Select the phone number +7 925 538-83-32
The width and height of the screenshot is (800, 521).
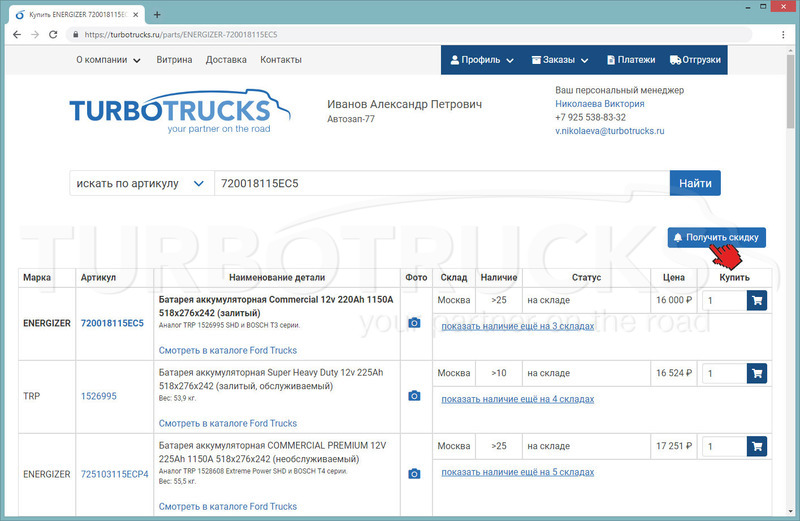(x=590, y=117)
